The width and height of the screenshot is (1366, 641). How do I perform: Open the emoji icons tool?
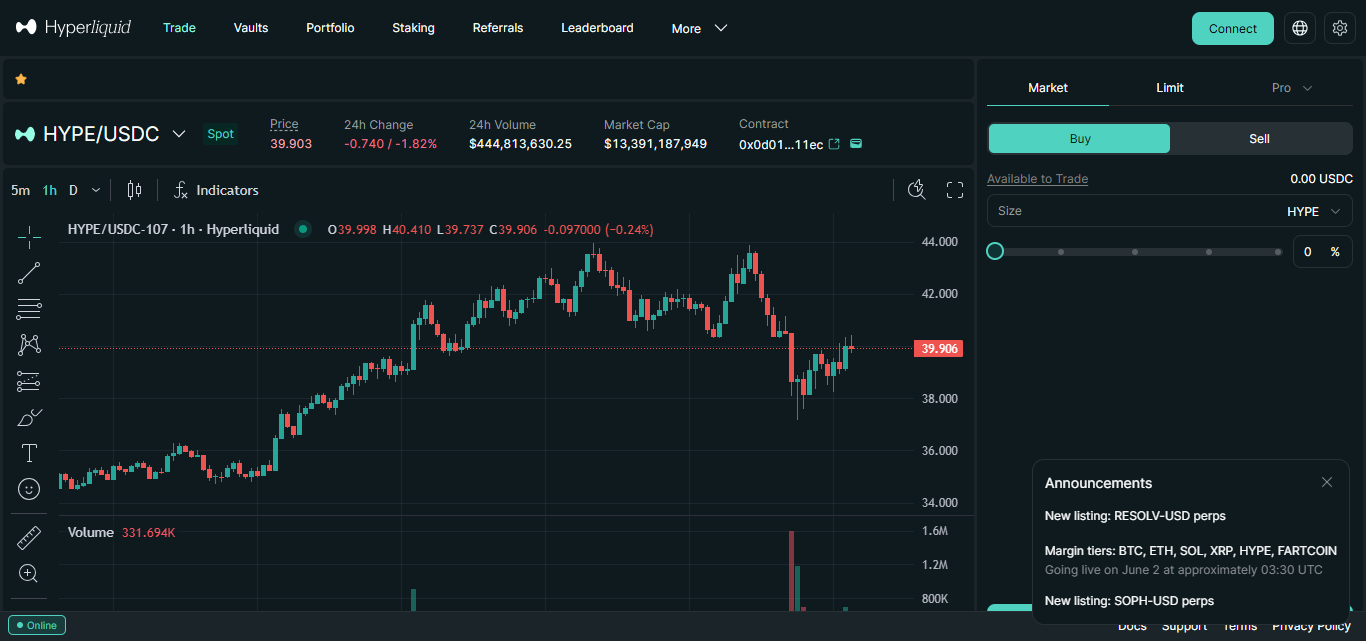(29, 489)
